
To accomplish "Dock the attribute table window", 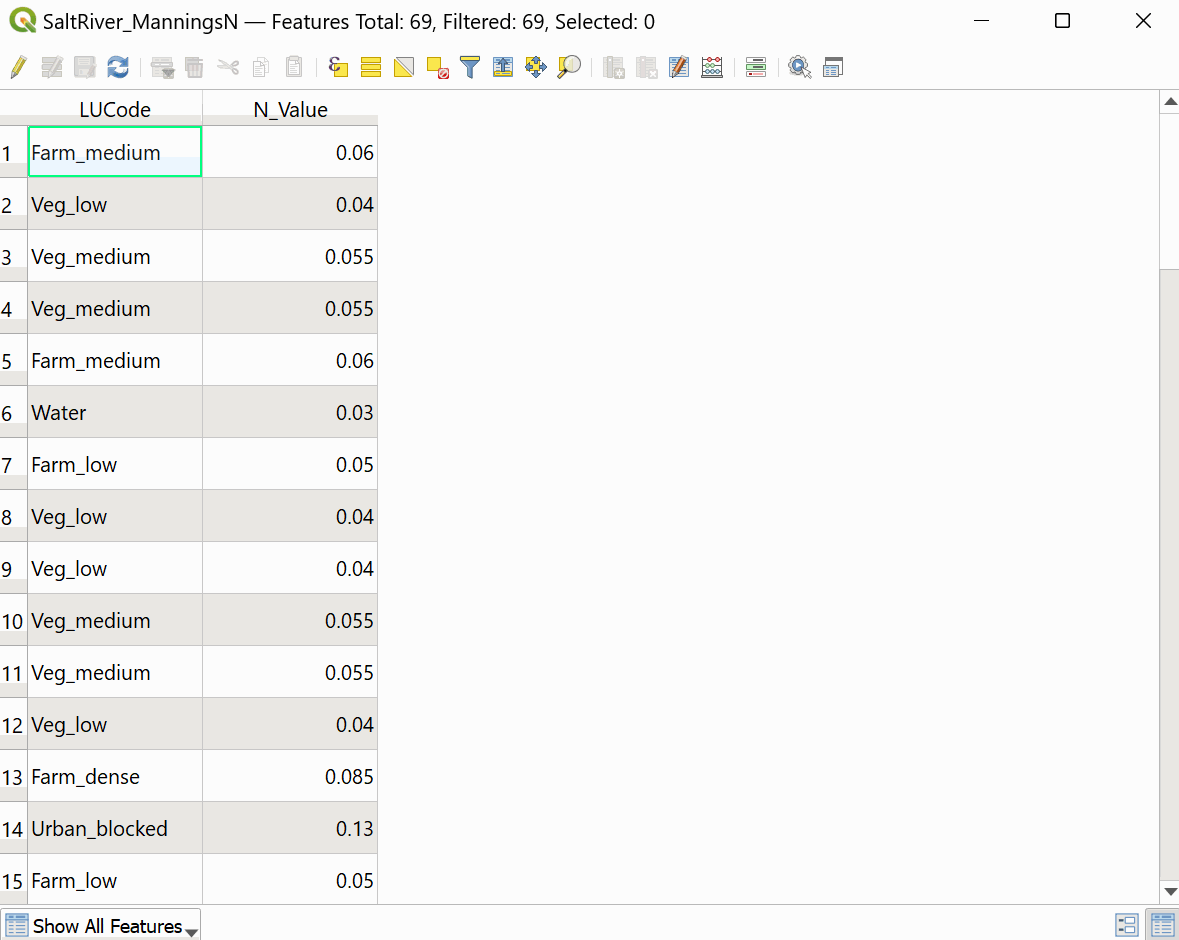I will [833, 67].
